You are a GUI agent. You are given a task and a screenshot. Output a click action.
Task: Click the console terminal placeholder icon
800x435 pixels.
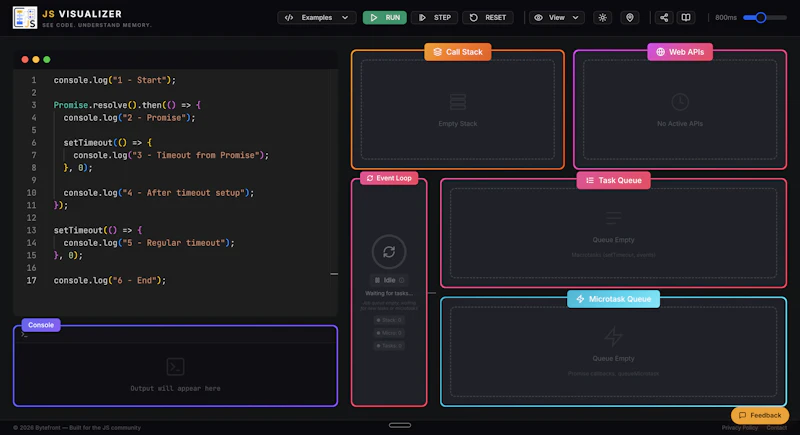coord(176,367)
